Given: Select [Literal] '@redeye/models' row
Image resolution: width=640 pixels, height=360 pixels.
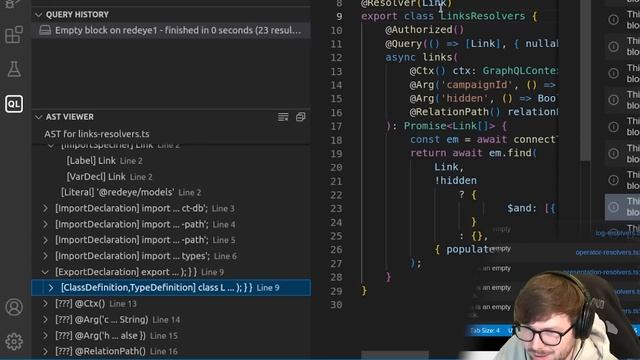Looking at the screenshot, I should tap(171, 192).
